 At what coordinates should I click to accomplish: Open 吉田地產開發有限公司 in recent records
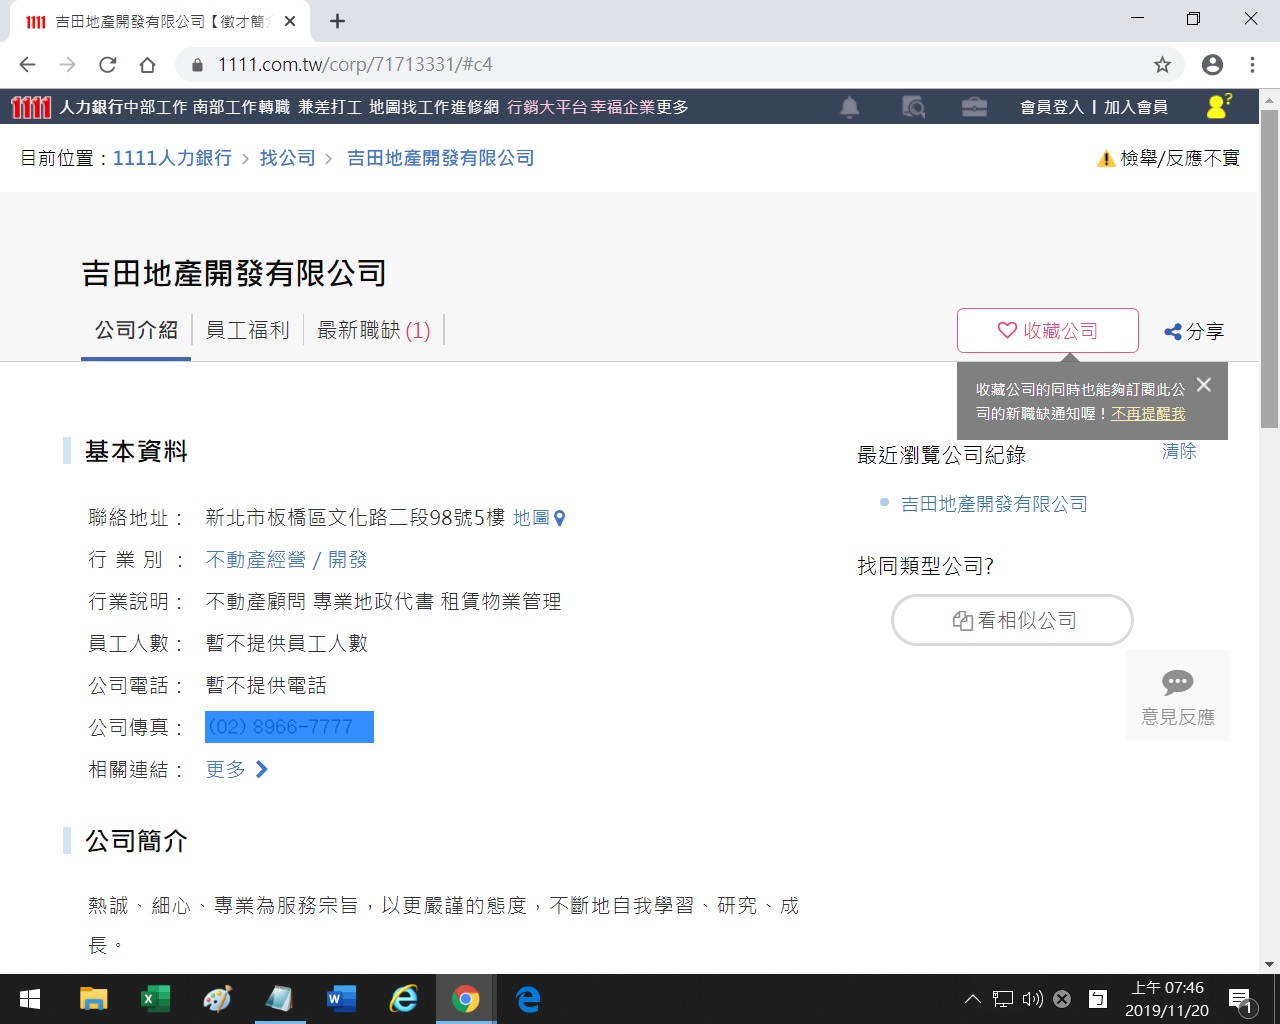pos(994,504)
